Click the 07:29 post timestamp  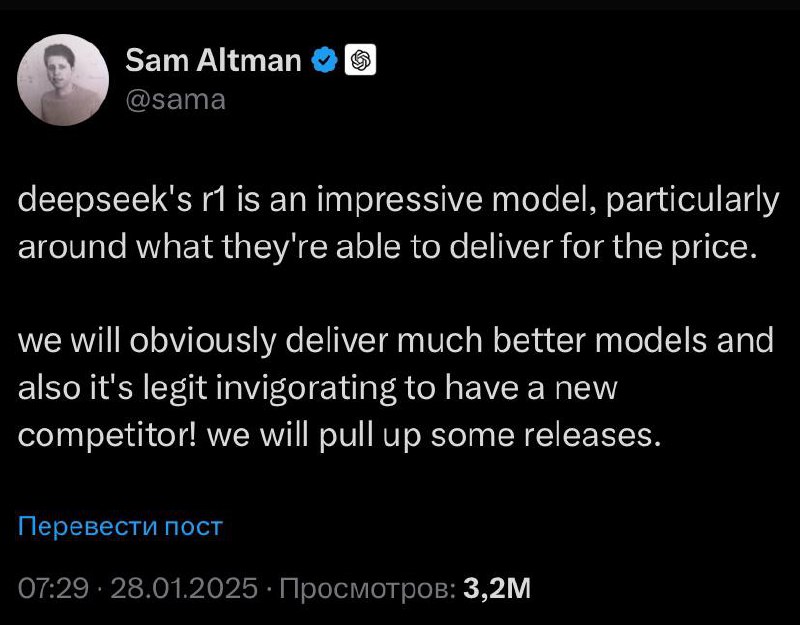[x=53, y=588]
